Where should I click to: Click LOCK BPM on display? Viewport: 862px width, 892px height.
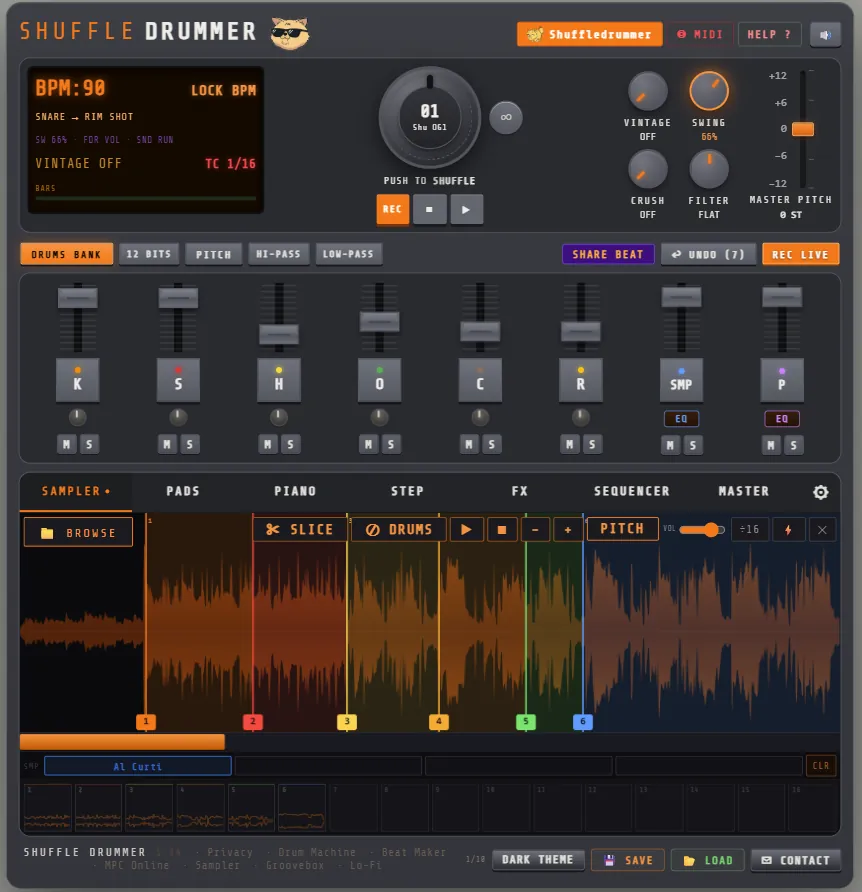(223, 90)
